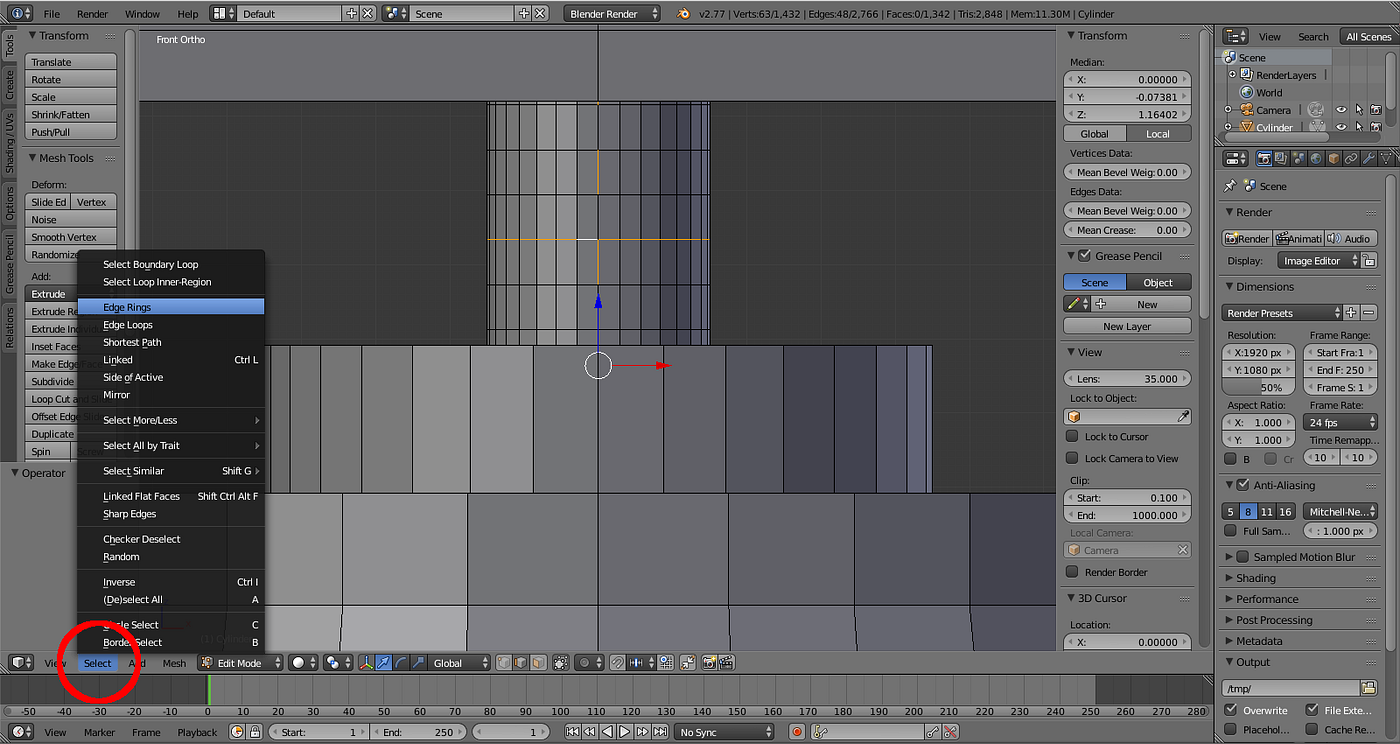
Task: Select the translate manipulator arrow icon
Action: point(384,663)
